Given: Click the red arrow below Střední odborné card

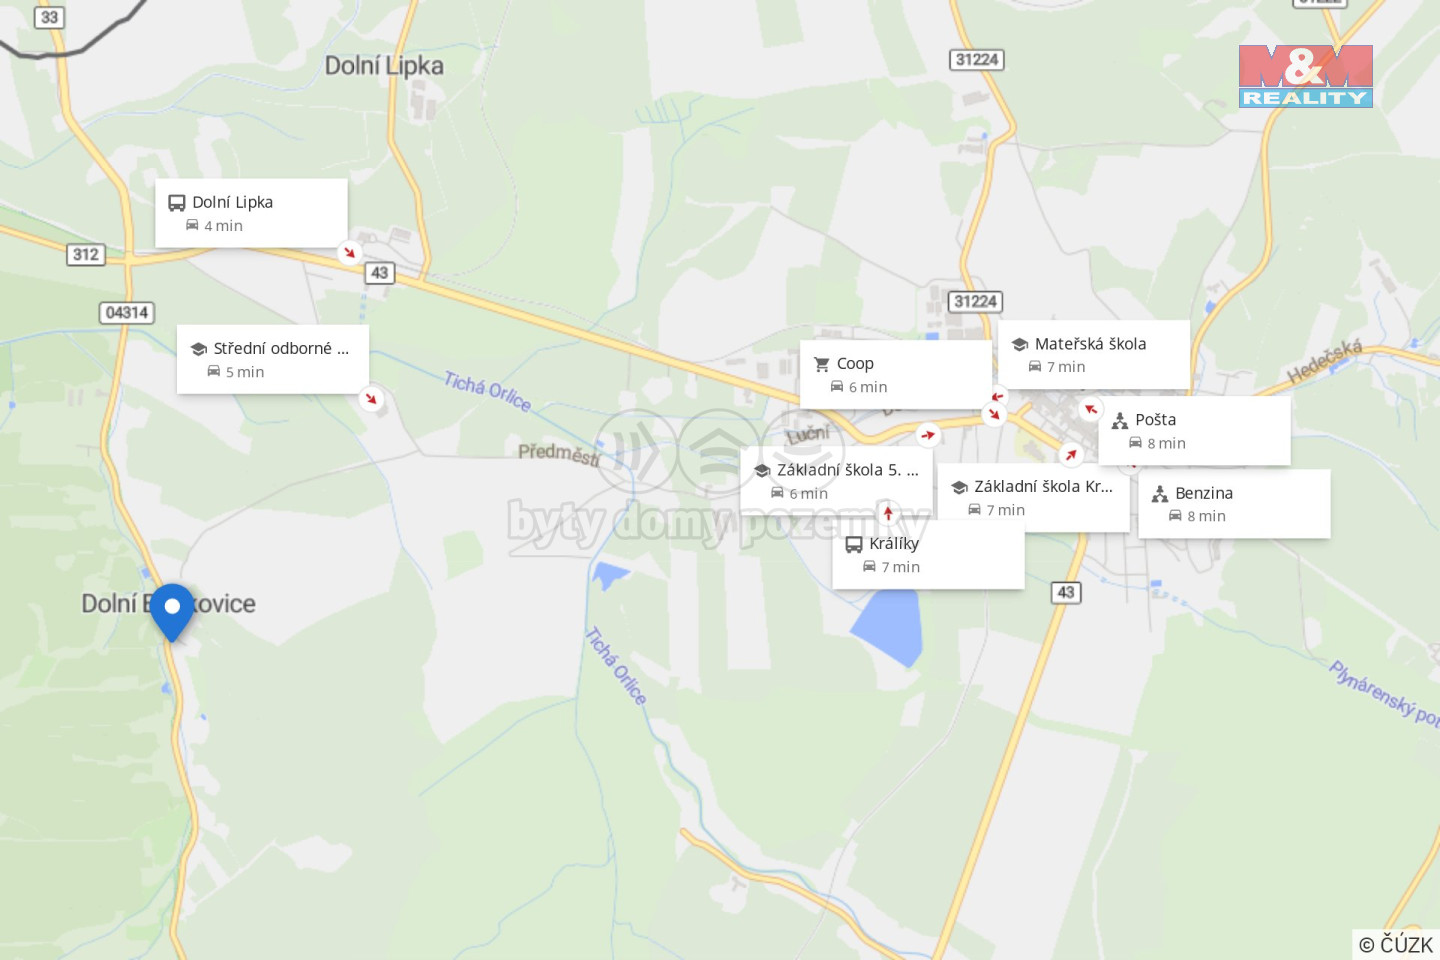Looking at the screenshot, I should click(x=371, y=399).
